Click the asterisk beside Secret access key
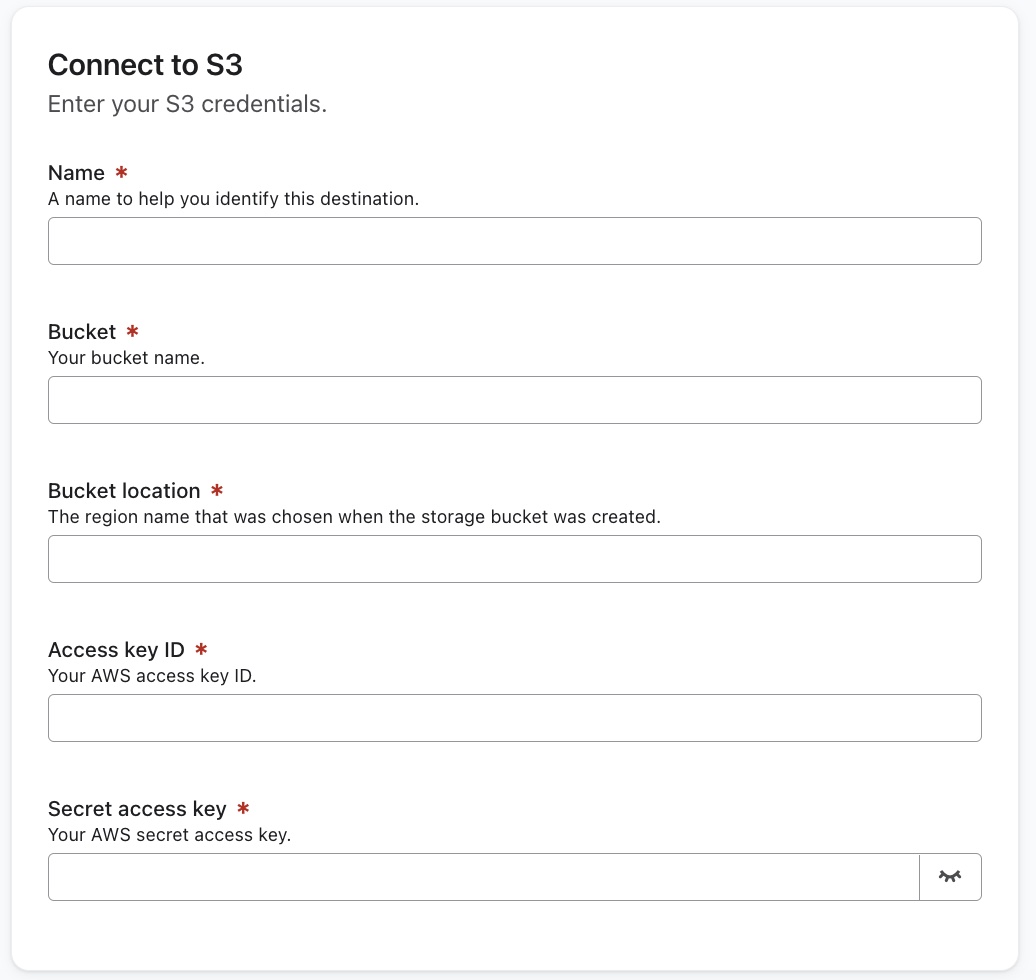This screenshot has width=1036, height=980. [x=242, y=808]
